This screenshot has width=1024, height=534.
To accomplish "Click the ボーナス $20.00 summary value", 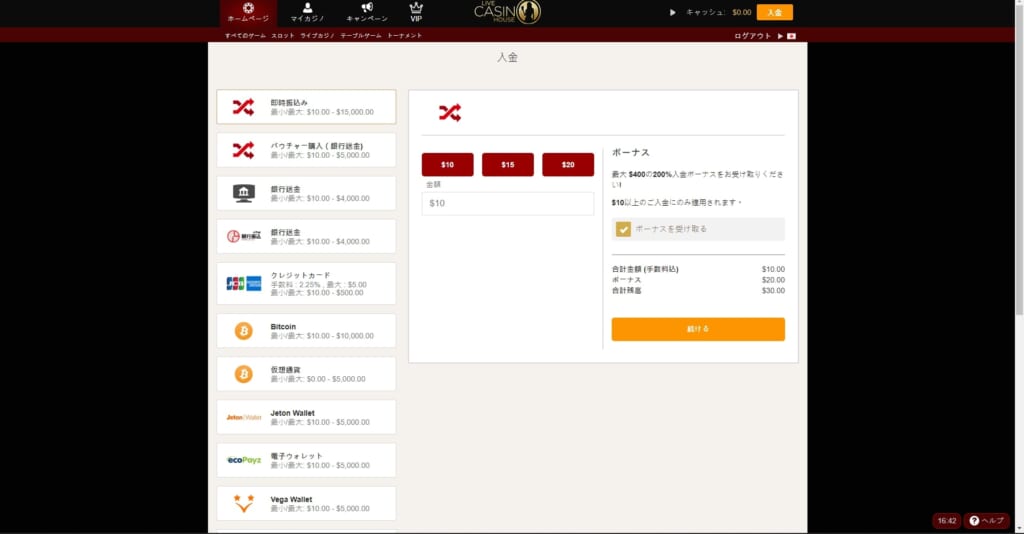I will click(x=773, y=280).
